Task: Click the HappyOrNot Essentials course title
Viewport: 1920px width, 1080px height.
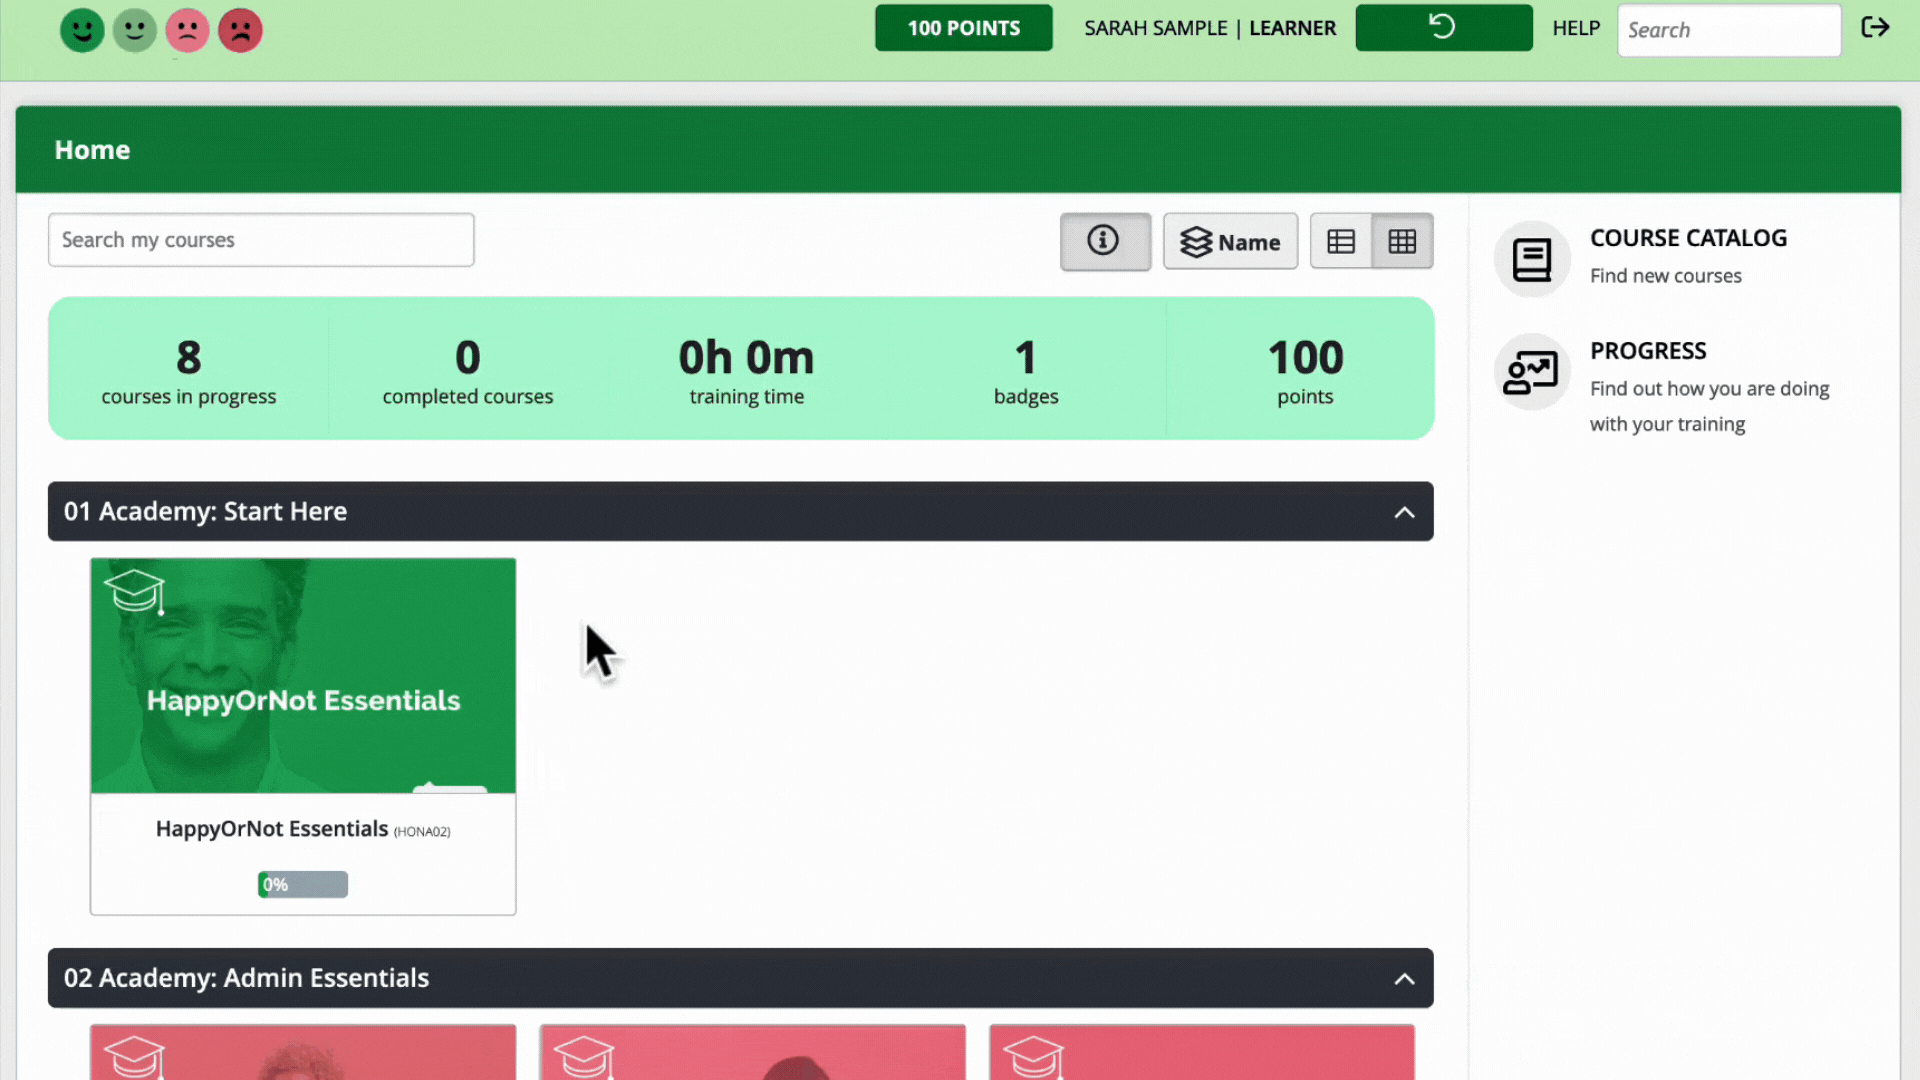Action: click(x=272, y=829)
